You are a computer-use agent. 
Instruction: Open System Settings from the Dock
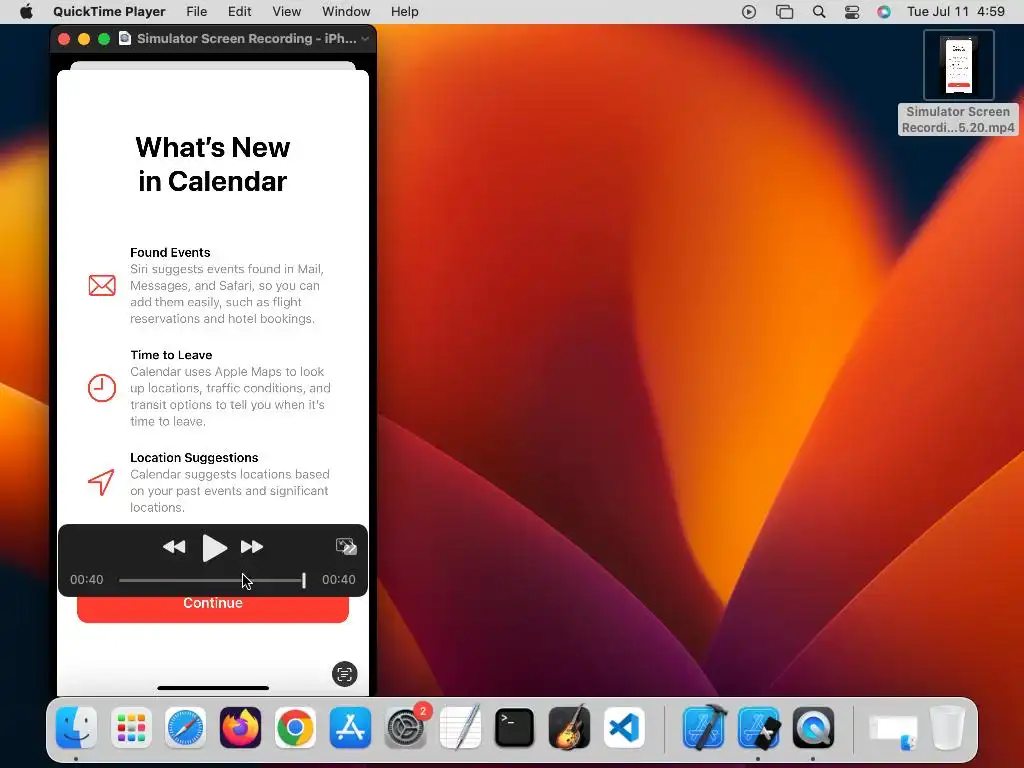pos(406,728)
